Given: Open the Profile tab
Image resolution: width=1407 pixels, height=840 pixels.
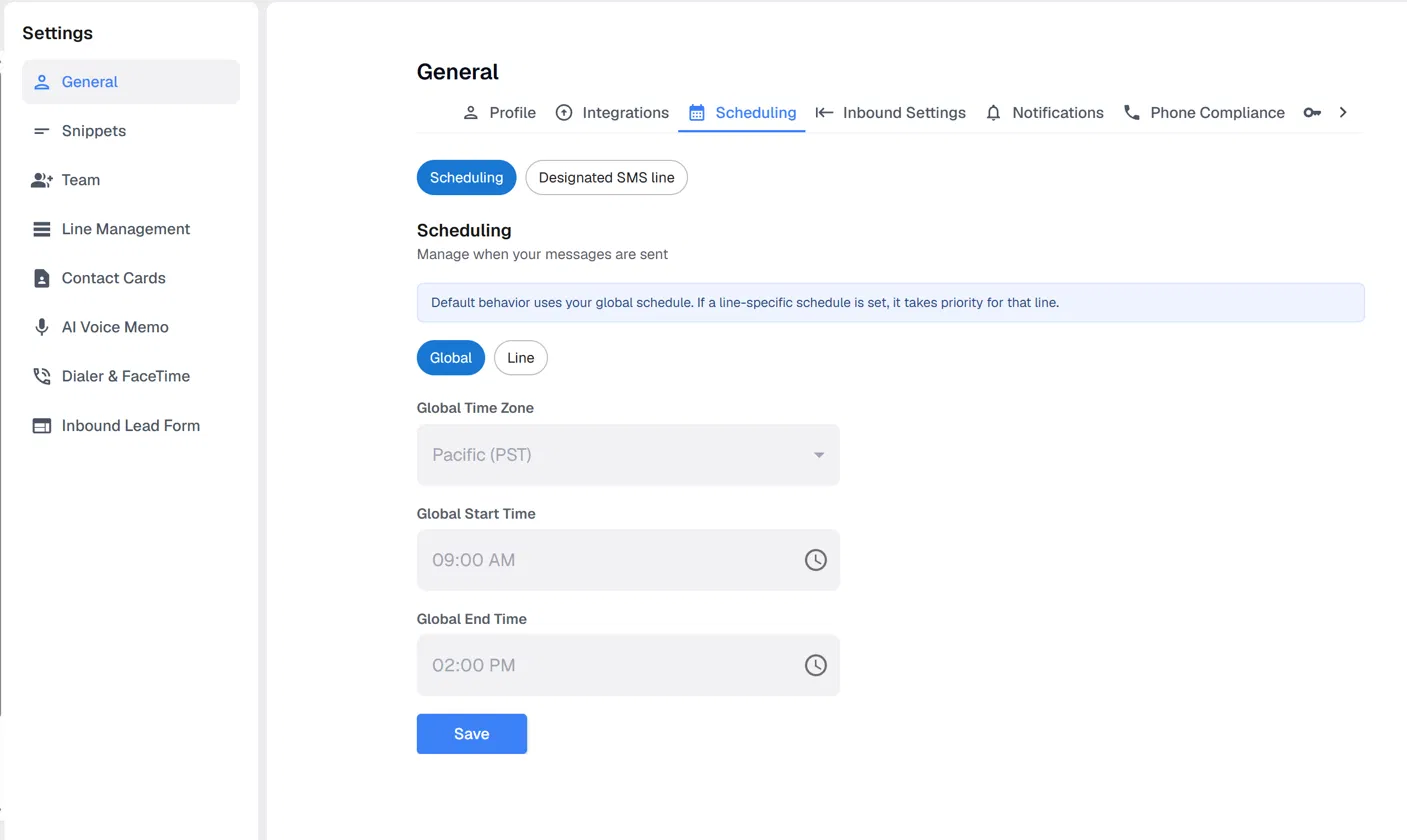Looking at the screenshot, I should click(499, 113).
